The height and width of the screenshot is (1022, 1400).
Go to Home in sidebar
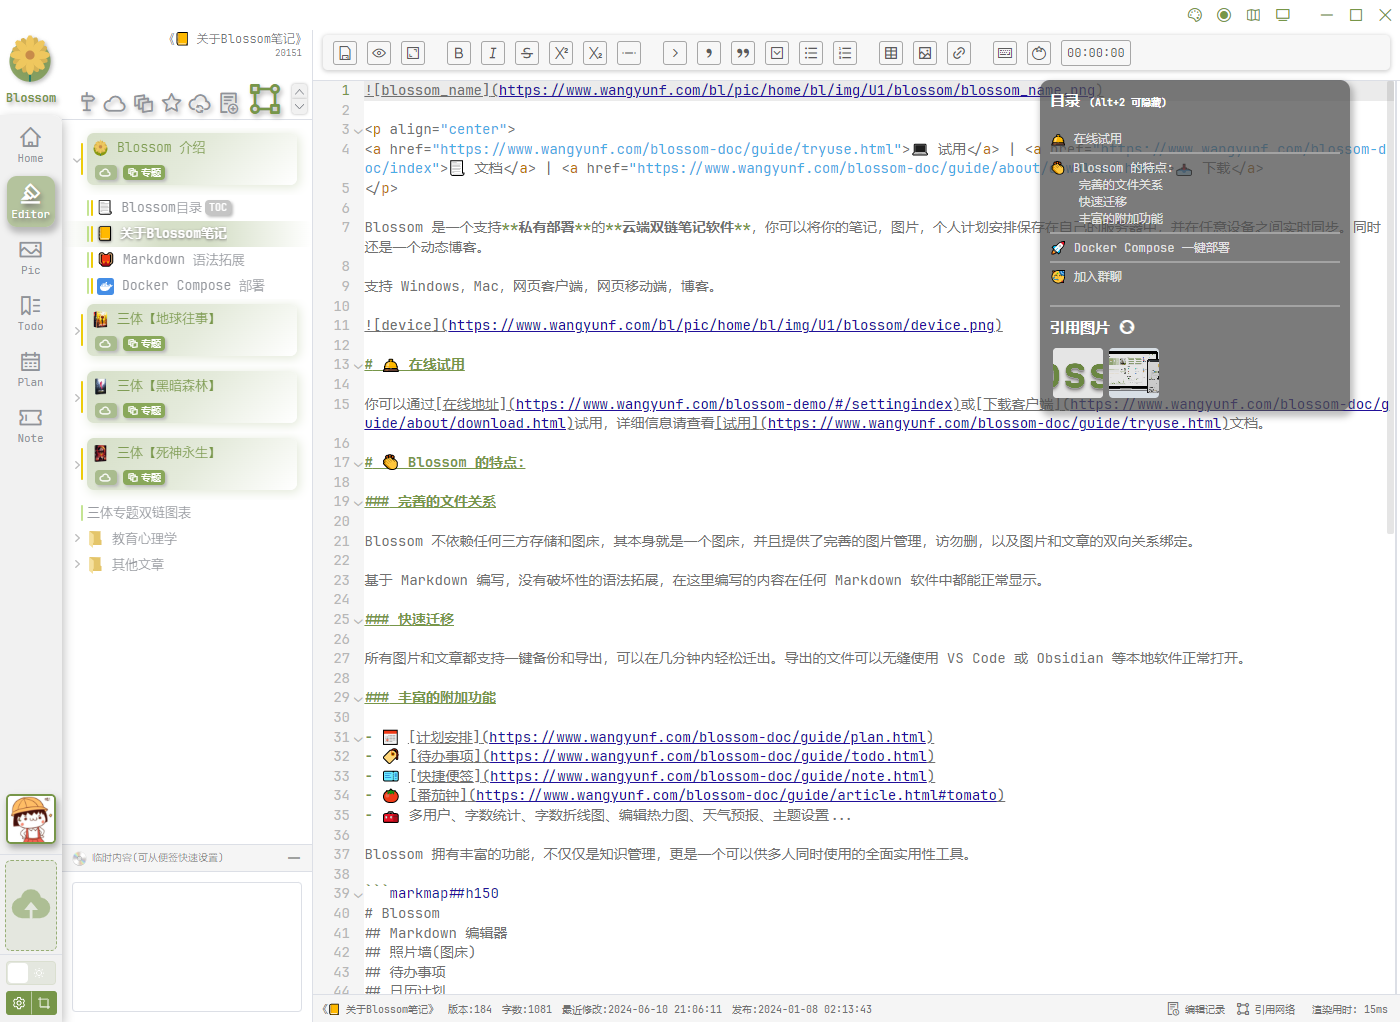31,144
